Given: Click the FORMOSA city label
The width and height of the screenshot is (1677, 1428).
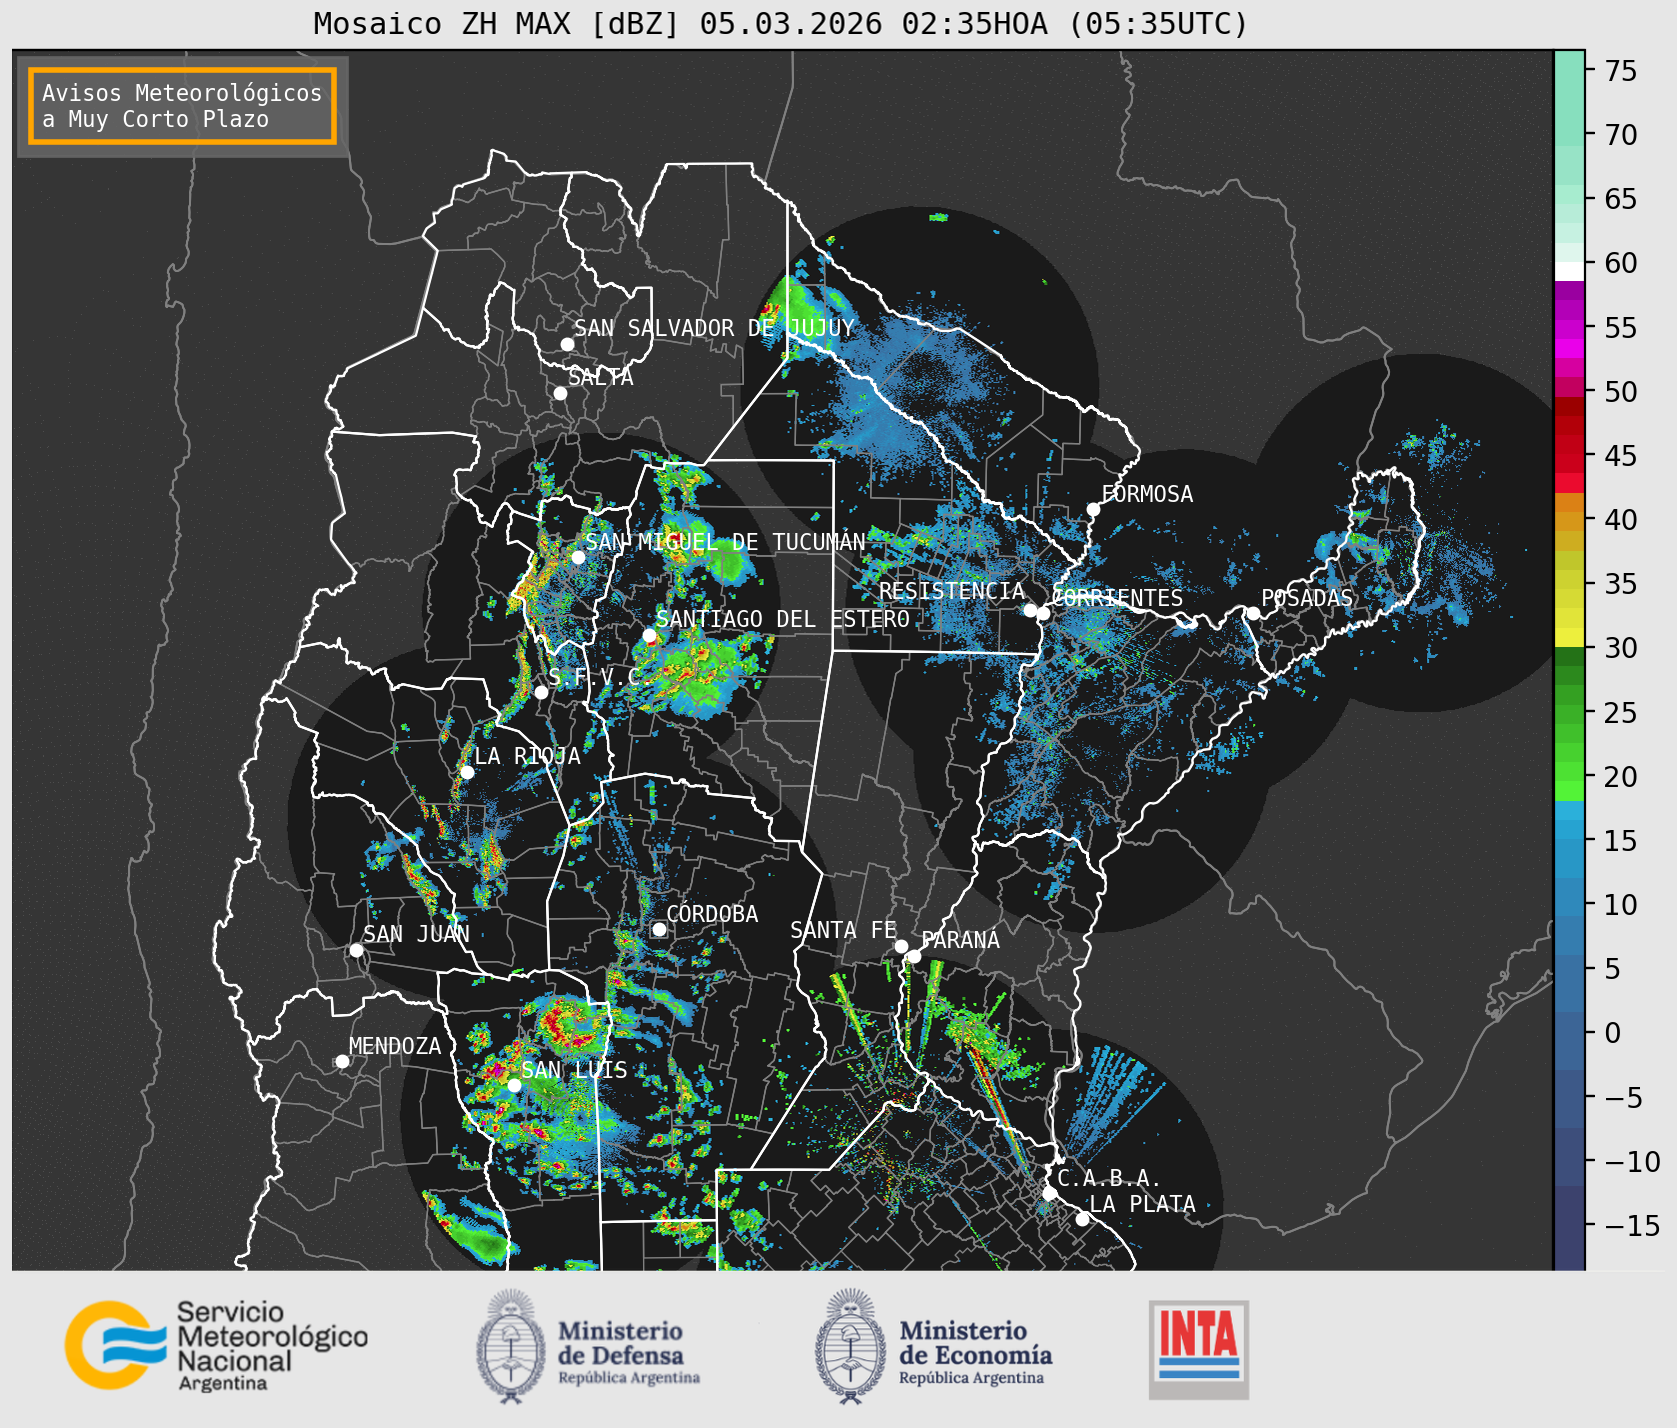Looking at the screenshot, I should click(x=1147, y=494).
